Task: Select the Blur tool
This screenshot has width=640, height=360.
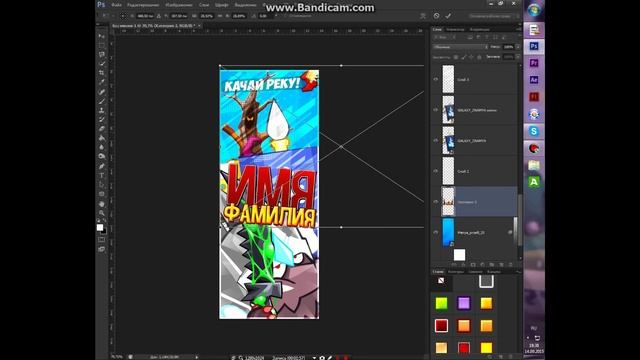Action: coord(102,147)
